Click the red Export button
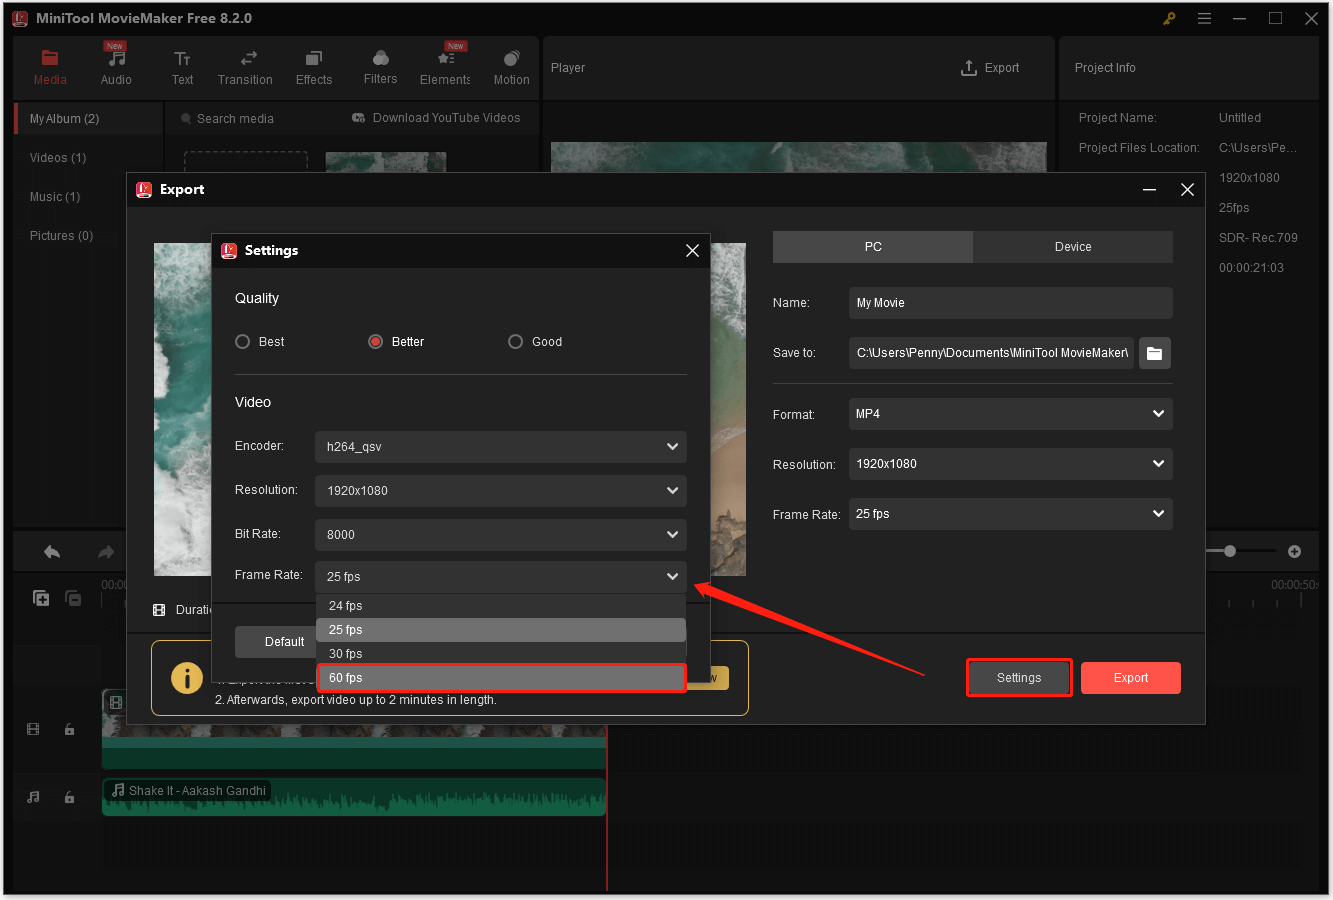 tap(1131, 678)
